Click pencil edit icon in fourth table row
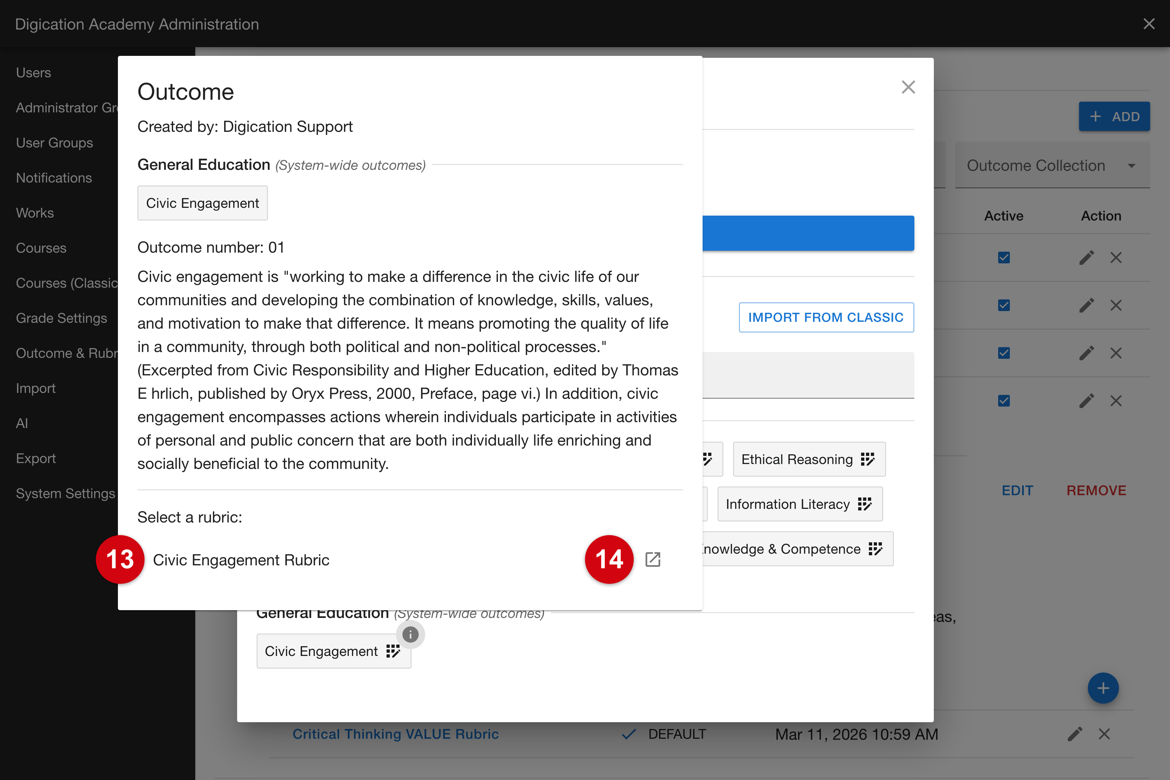The width and height of the screenshot is (1170, 780). click(x=1086, y=401)
